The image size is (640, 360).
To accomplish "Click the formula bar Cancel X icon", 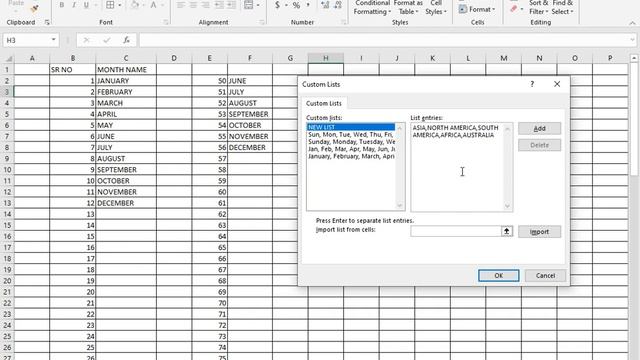I will pyautogui.click(x=86, y=40).
